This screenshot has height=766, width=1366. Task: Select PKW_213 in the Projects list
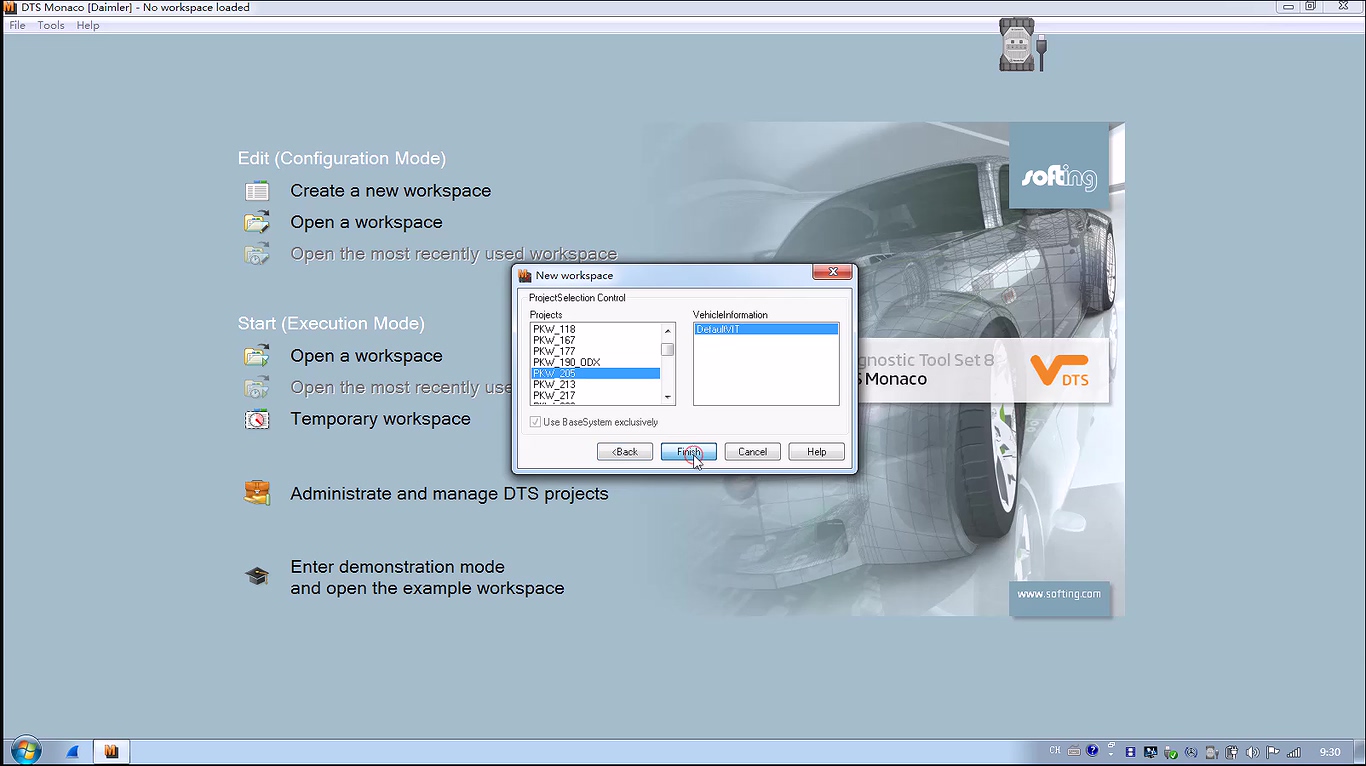[554, 385]
